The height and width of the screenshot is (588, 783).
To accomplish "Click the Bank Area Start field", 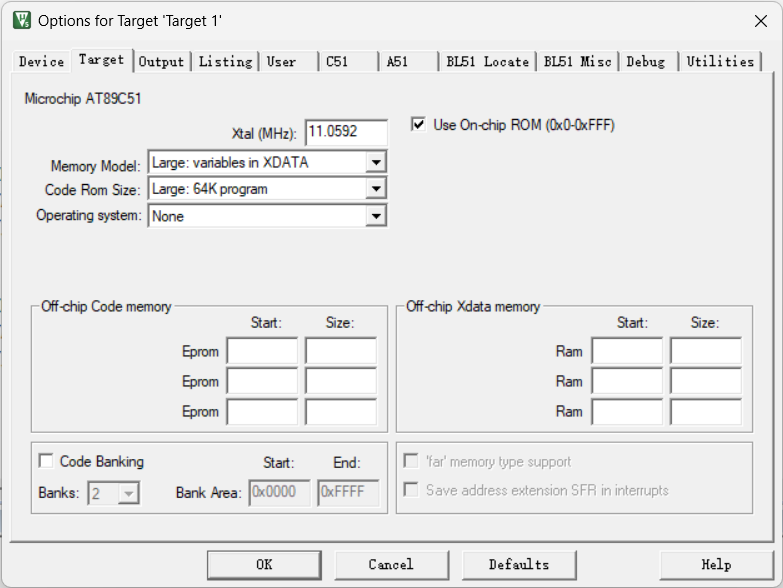I will (280, 493).
